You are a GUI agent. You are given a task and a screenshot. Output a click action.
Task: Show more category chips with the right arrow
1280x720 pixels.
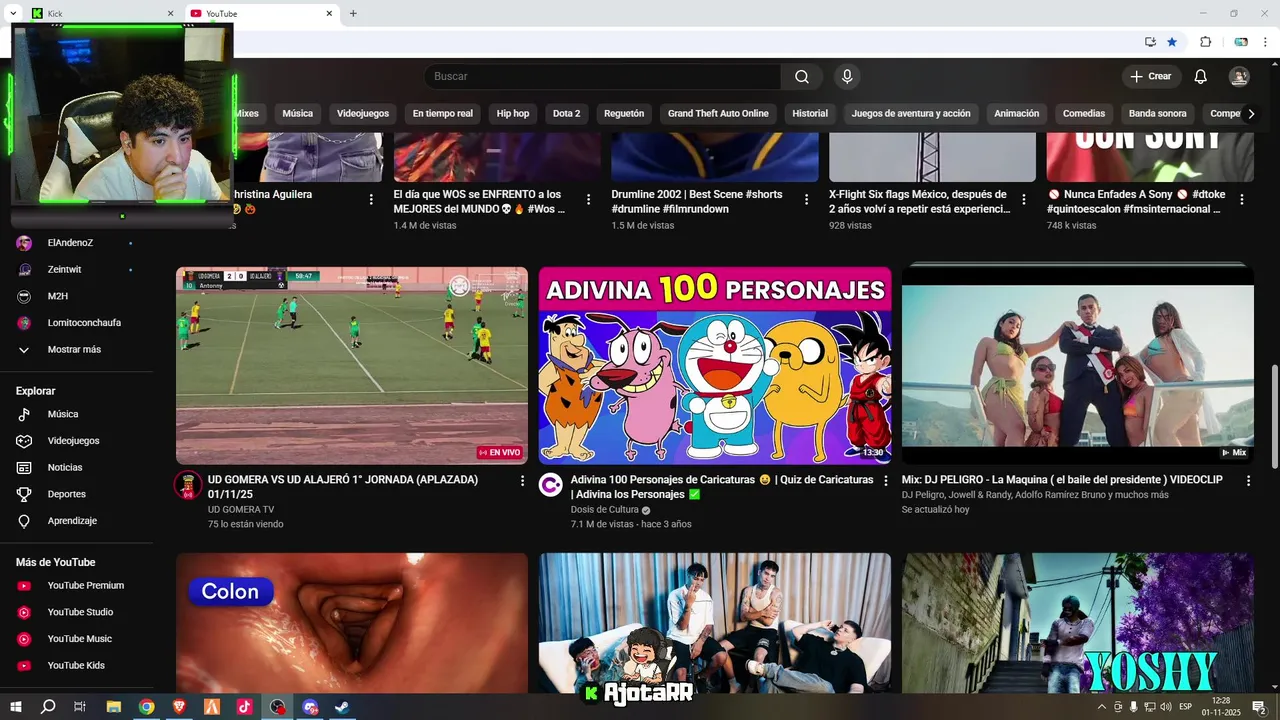coord(1251,114)
